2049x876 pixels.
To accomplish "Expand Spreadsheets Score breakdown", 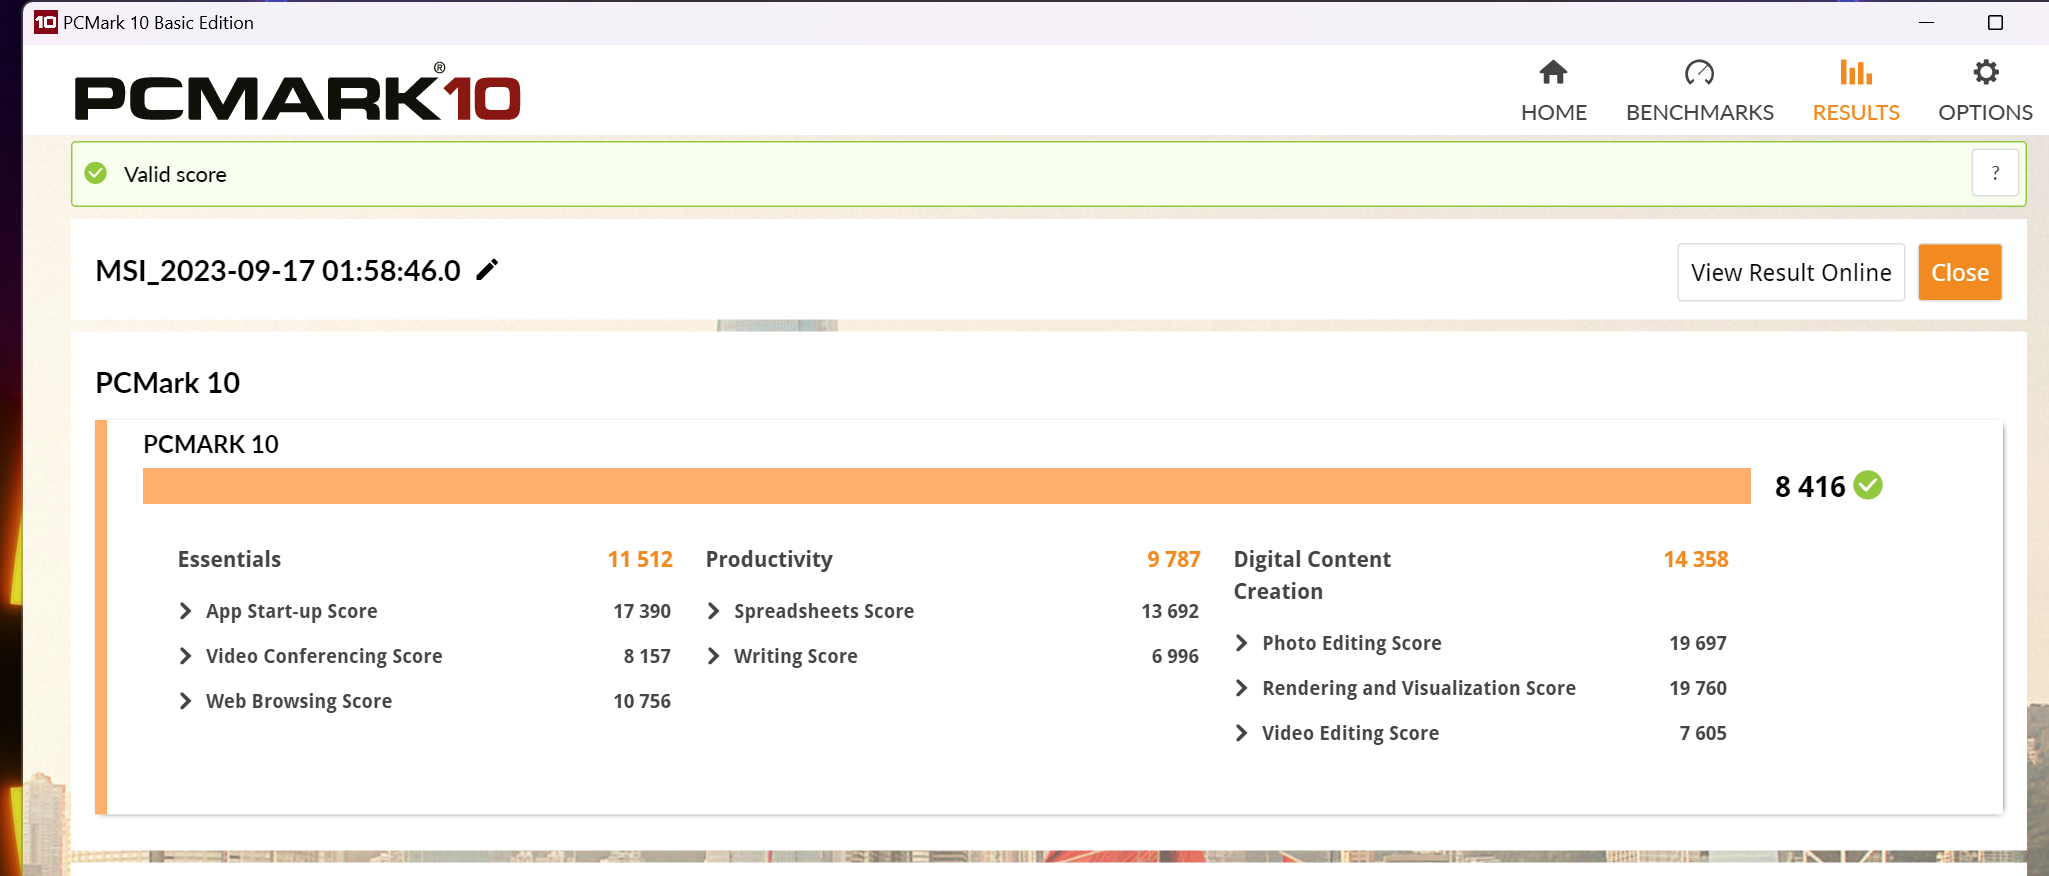I will (713, 611).
